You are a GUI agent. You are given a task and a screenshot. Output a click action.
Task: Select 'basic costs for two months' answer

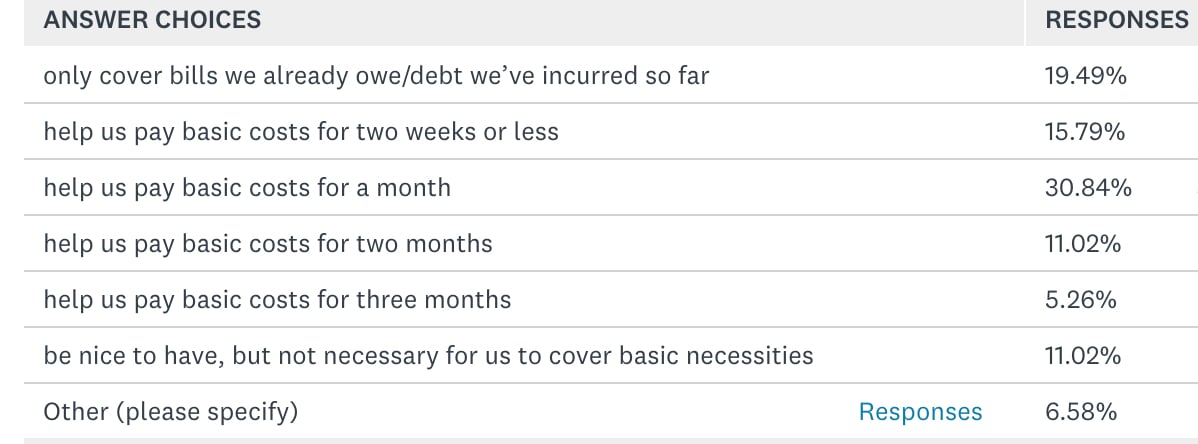(x=268, y=243)
